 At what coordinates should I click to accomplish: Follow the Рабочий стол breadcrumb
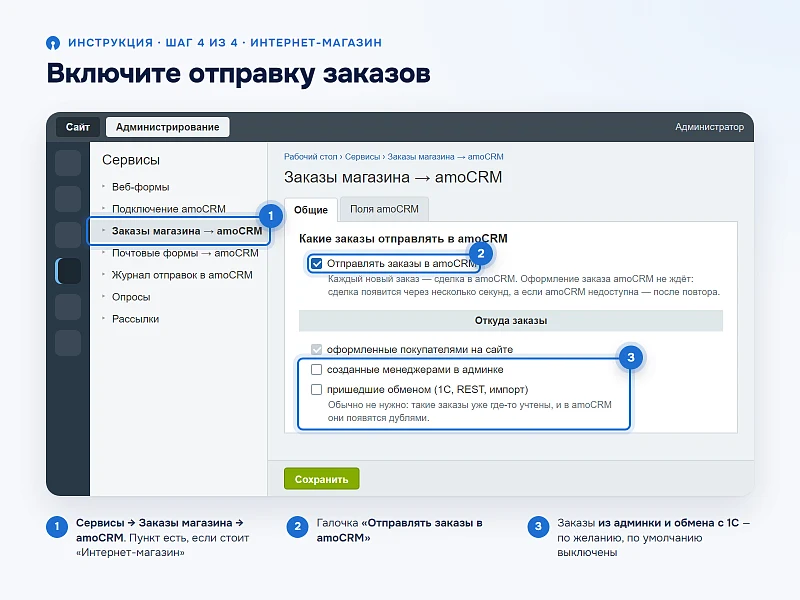click(311, 157)
